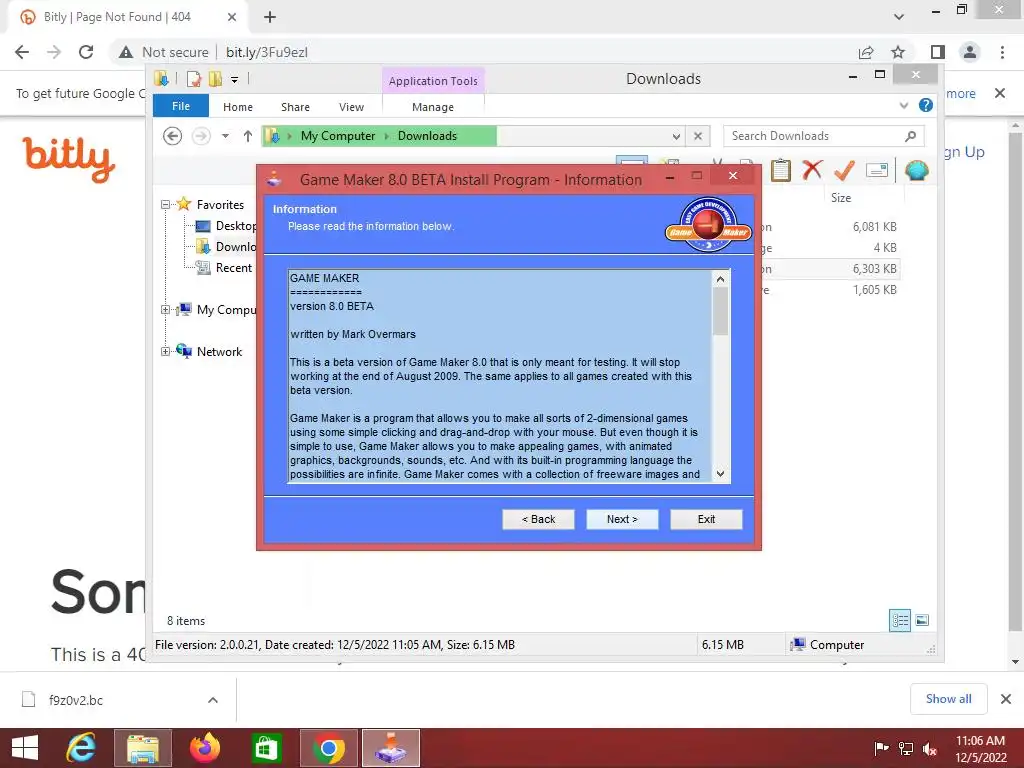Switch Explorer to details view icon
The image size is (1024, 768).
[900, 620]
